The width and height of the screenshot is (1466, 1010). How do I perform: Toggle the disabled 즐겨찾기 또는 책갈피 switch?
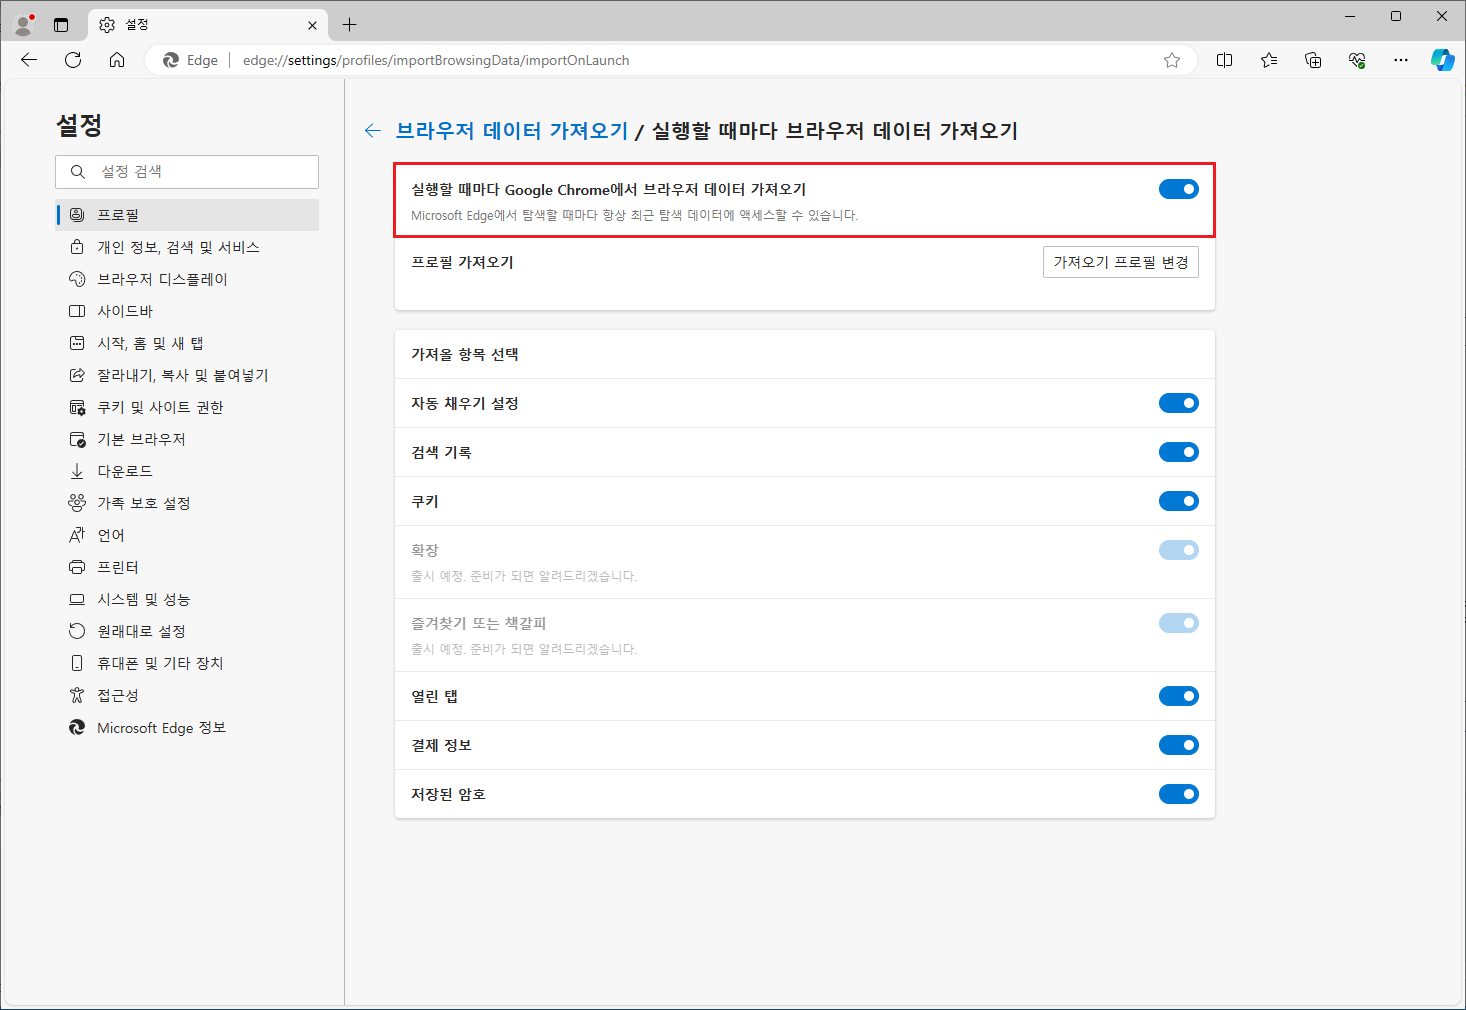point(1179,623)
